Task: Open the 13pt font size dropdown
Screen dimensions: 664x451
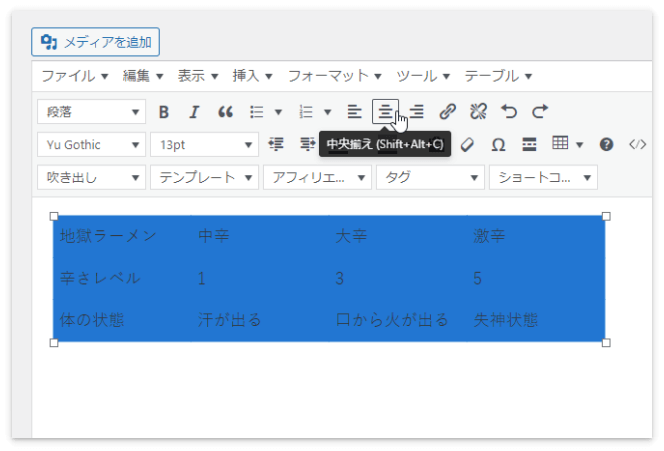Action: 205,144
